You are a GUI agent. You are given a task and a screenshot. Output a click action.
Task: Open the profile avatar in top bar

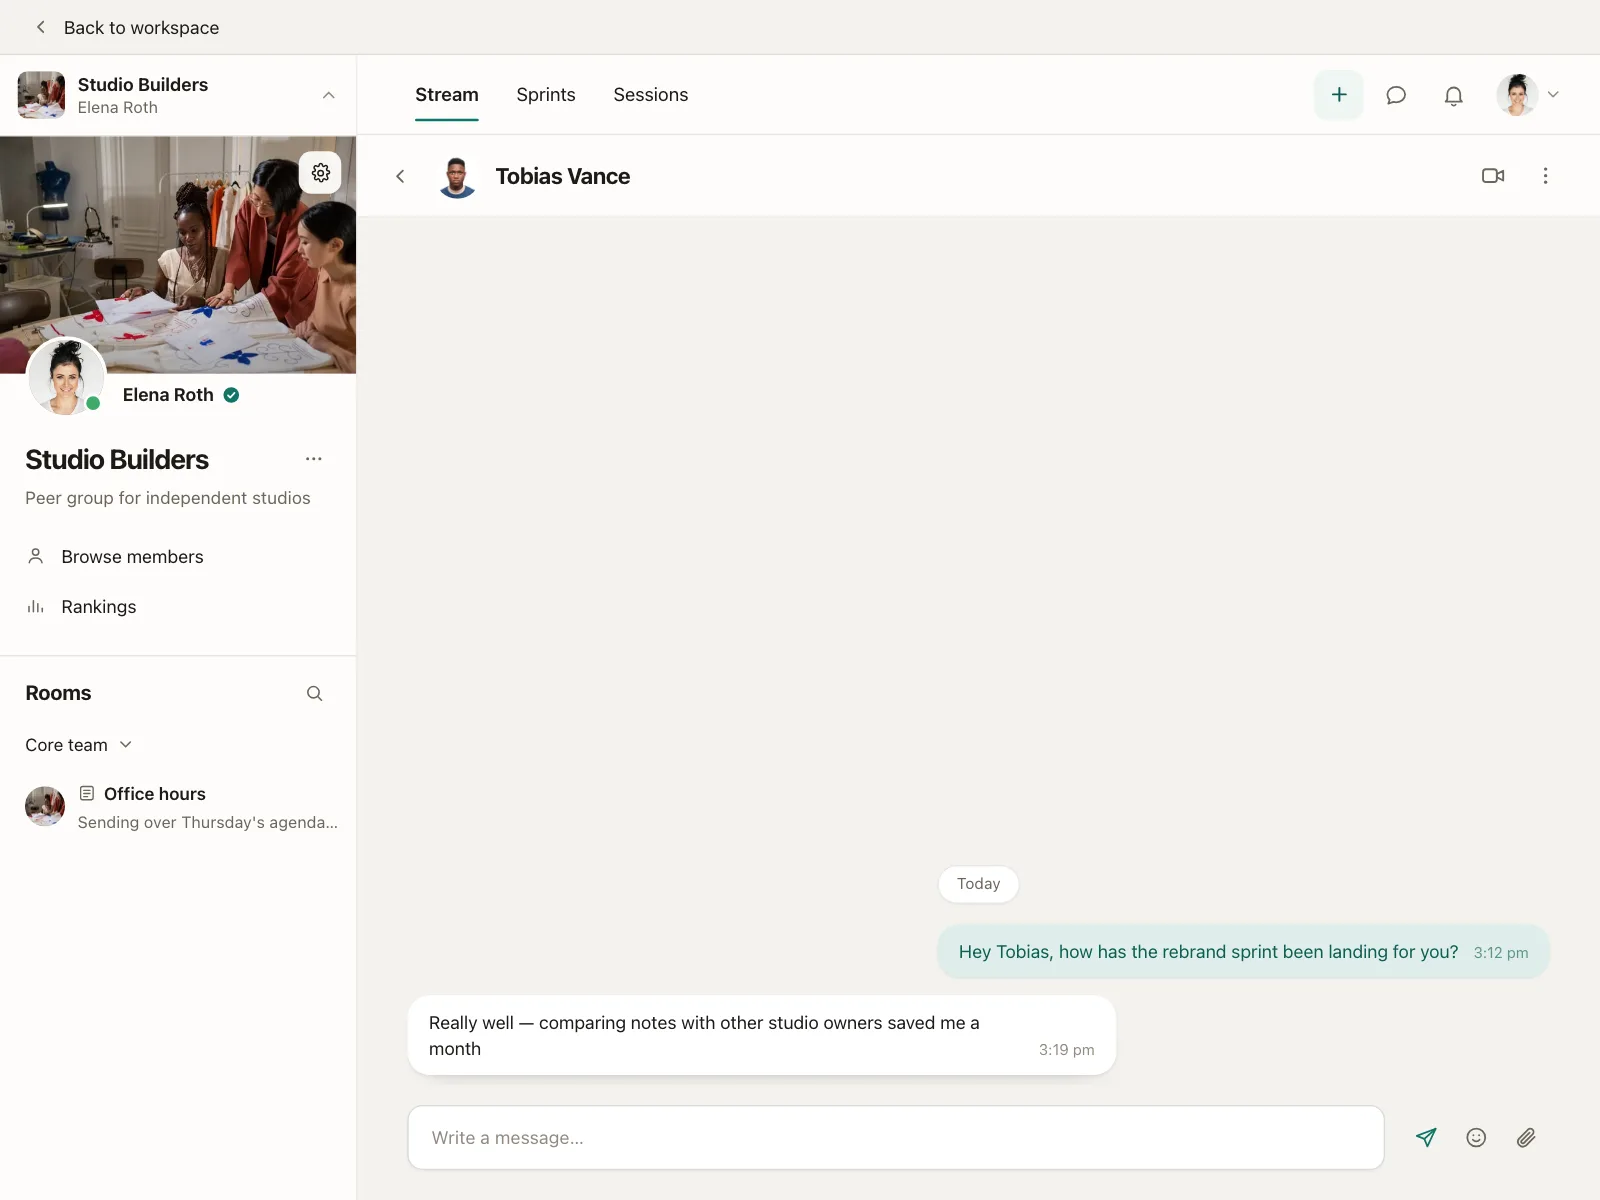coord(1517,95)
